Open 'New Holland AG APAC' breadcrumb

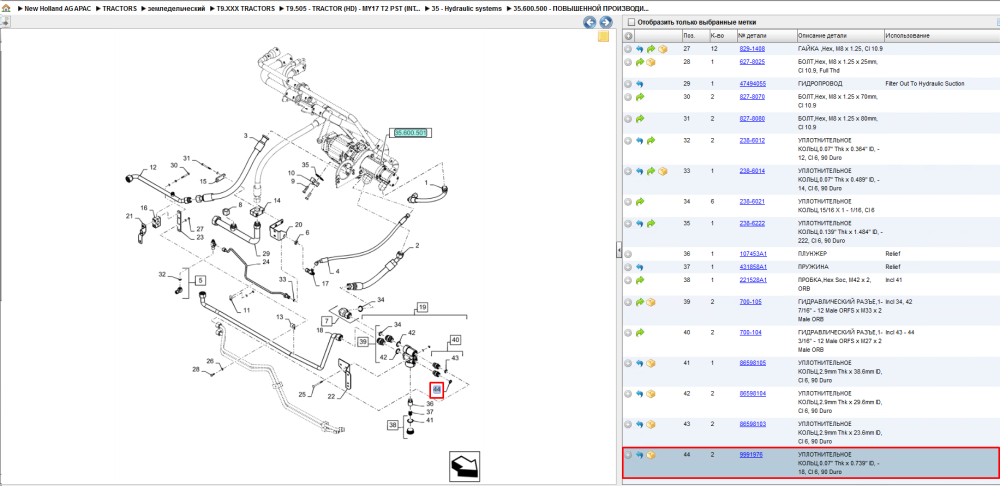click(x=57, y=9)
